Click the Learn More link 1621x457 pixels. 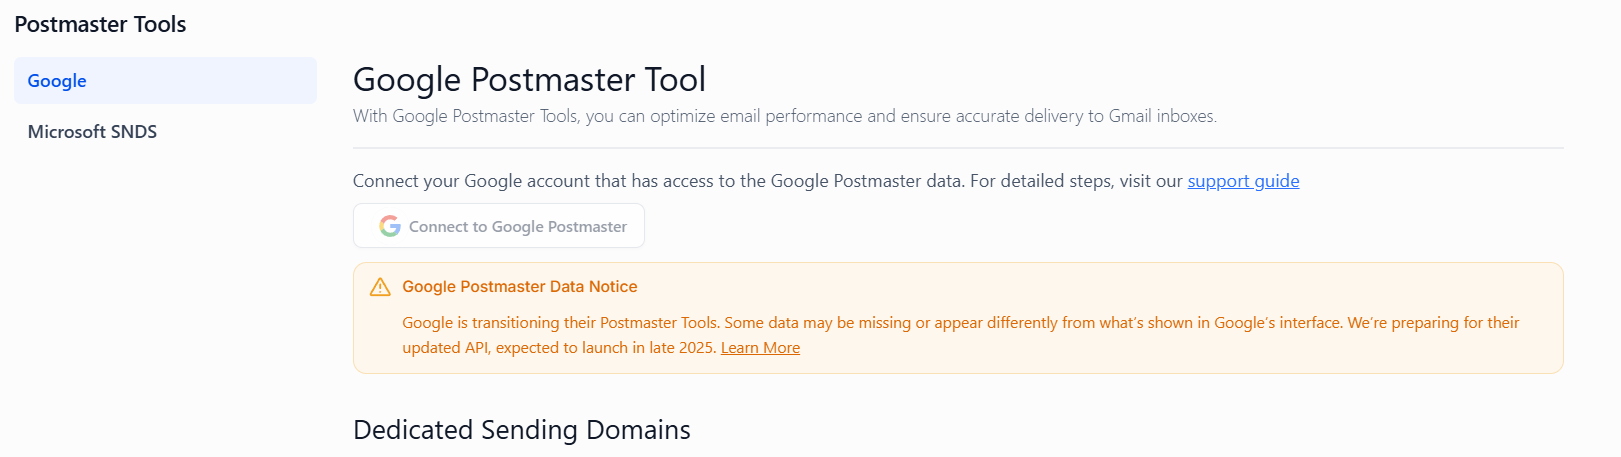pyautogui.click(x=760, y=348)
